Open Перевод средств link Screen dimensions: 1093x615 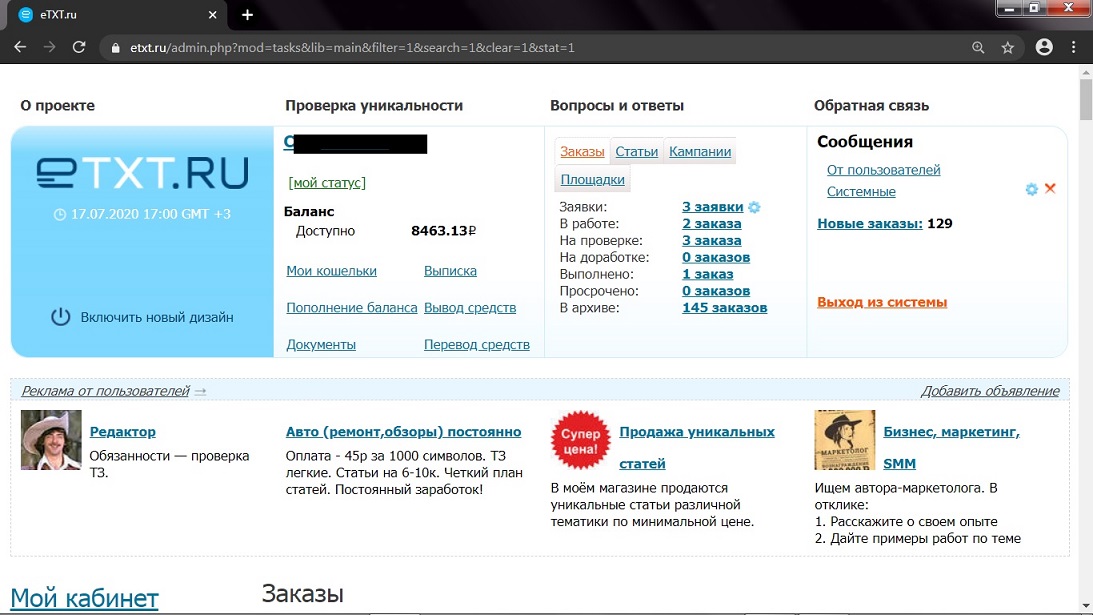point(477,344)
